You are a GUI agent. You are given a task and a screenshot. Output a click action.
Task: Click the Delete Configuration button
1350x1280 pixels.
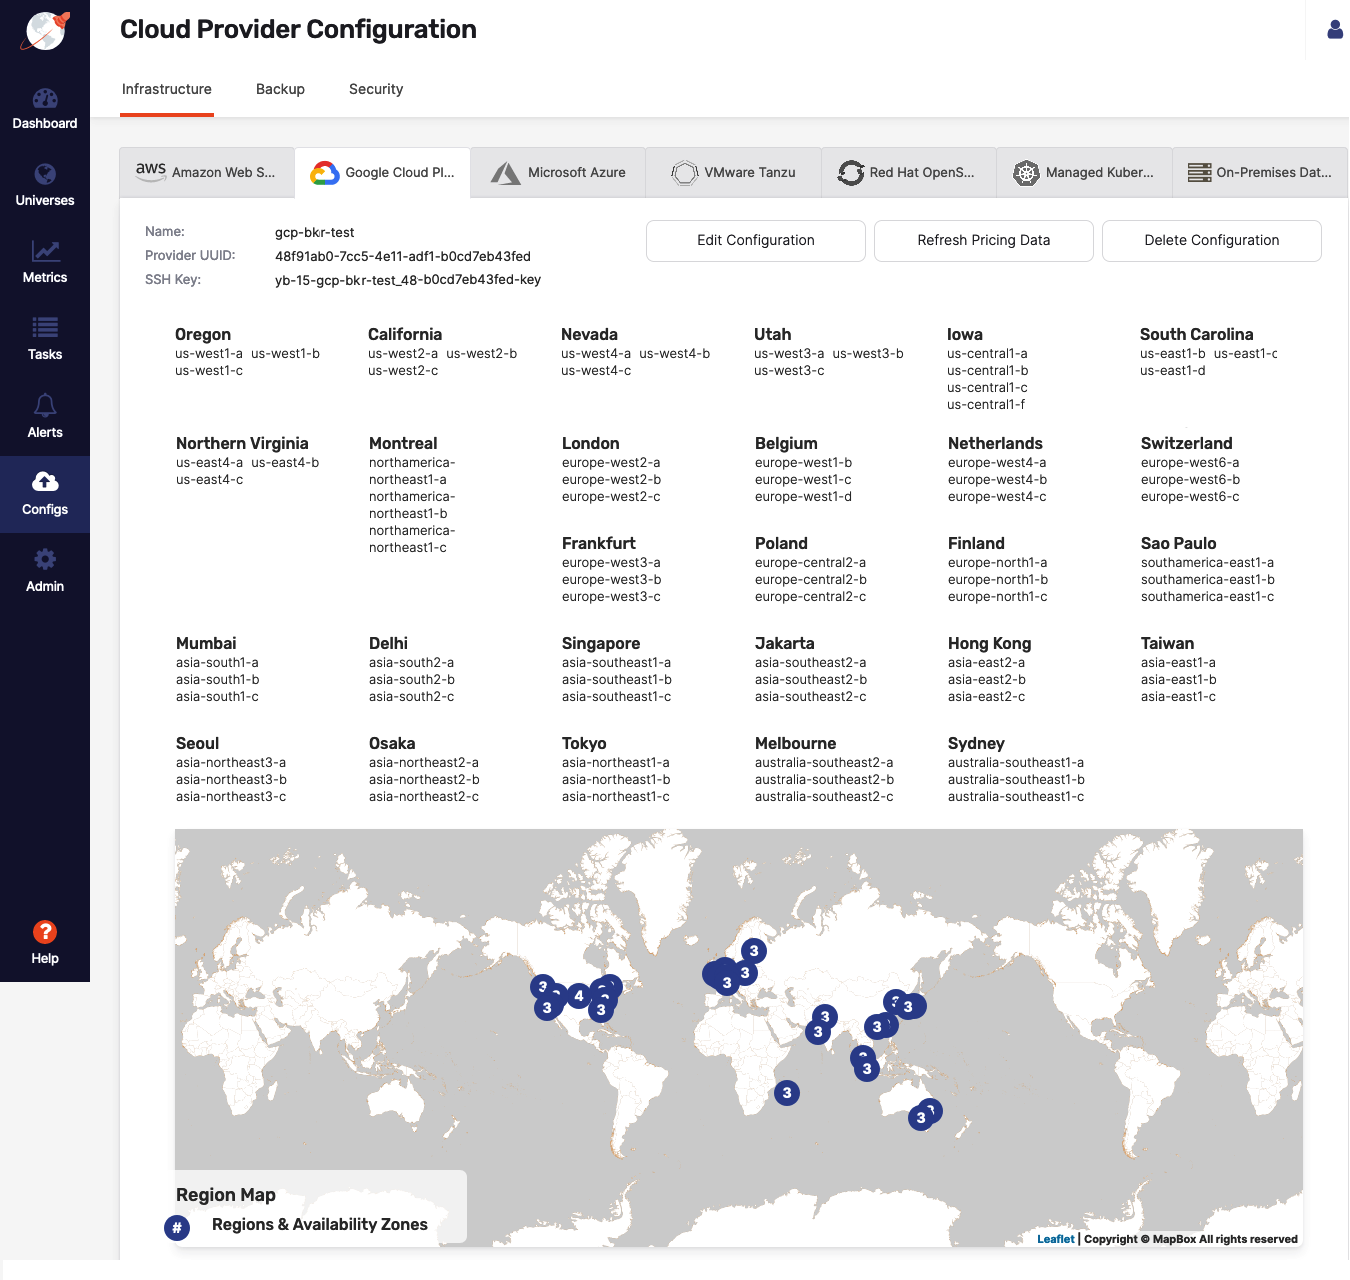(x=1212, y=241)
